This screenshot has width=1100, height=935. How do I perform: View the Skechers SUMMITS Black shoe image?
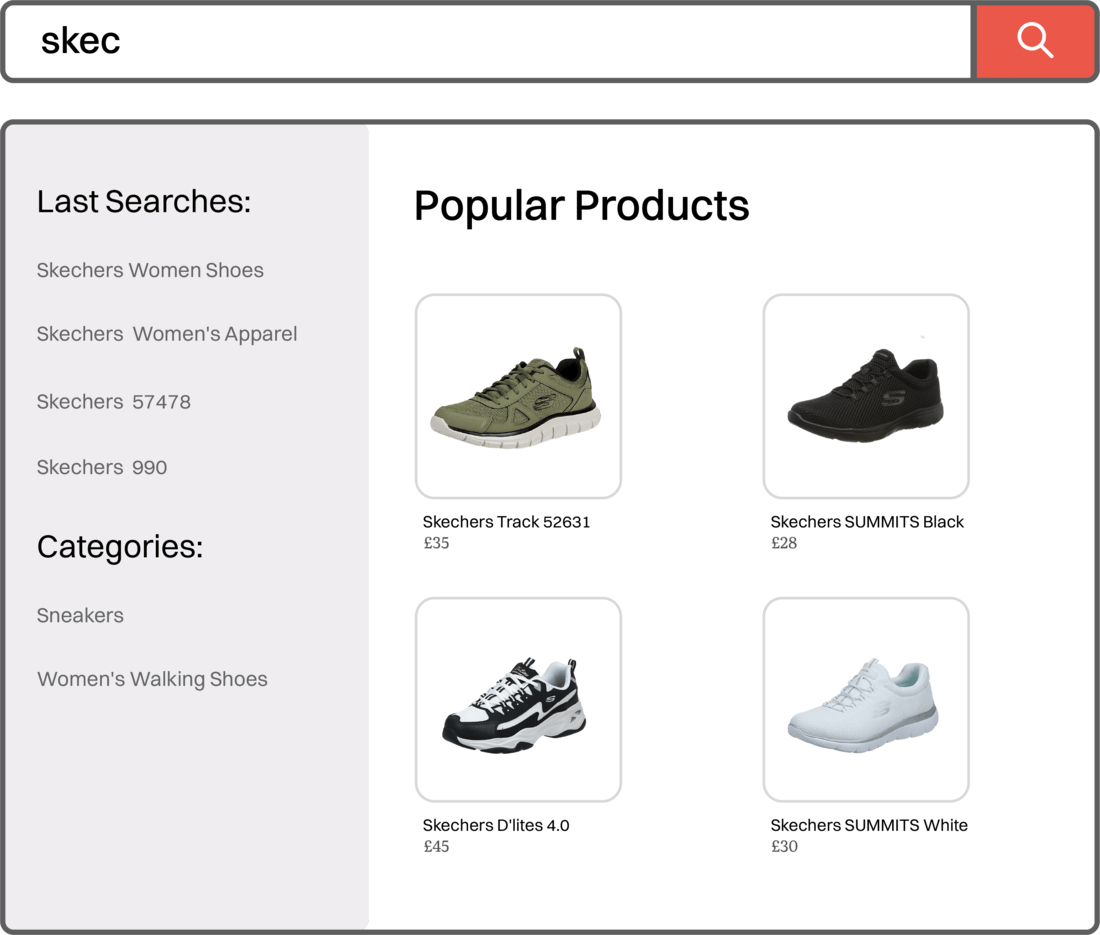coord(866,396)
